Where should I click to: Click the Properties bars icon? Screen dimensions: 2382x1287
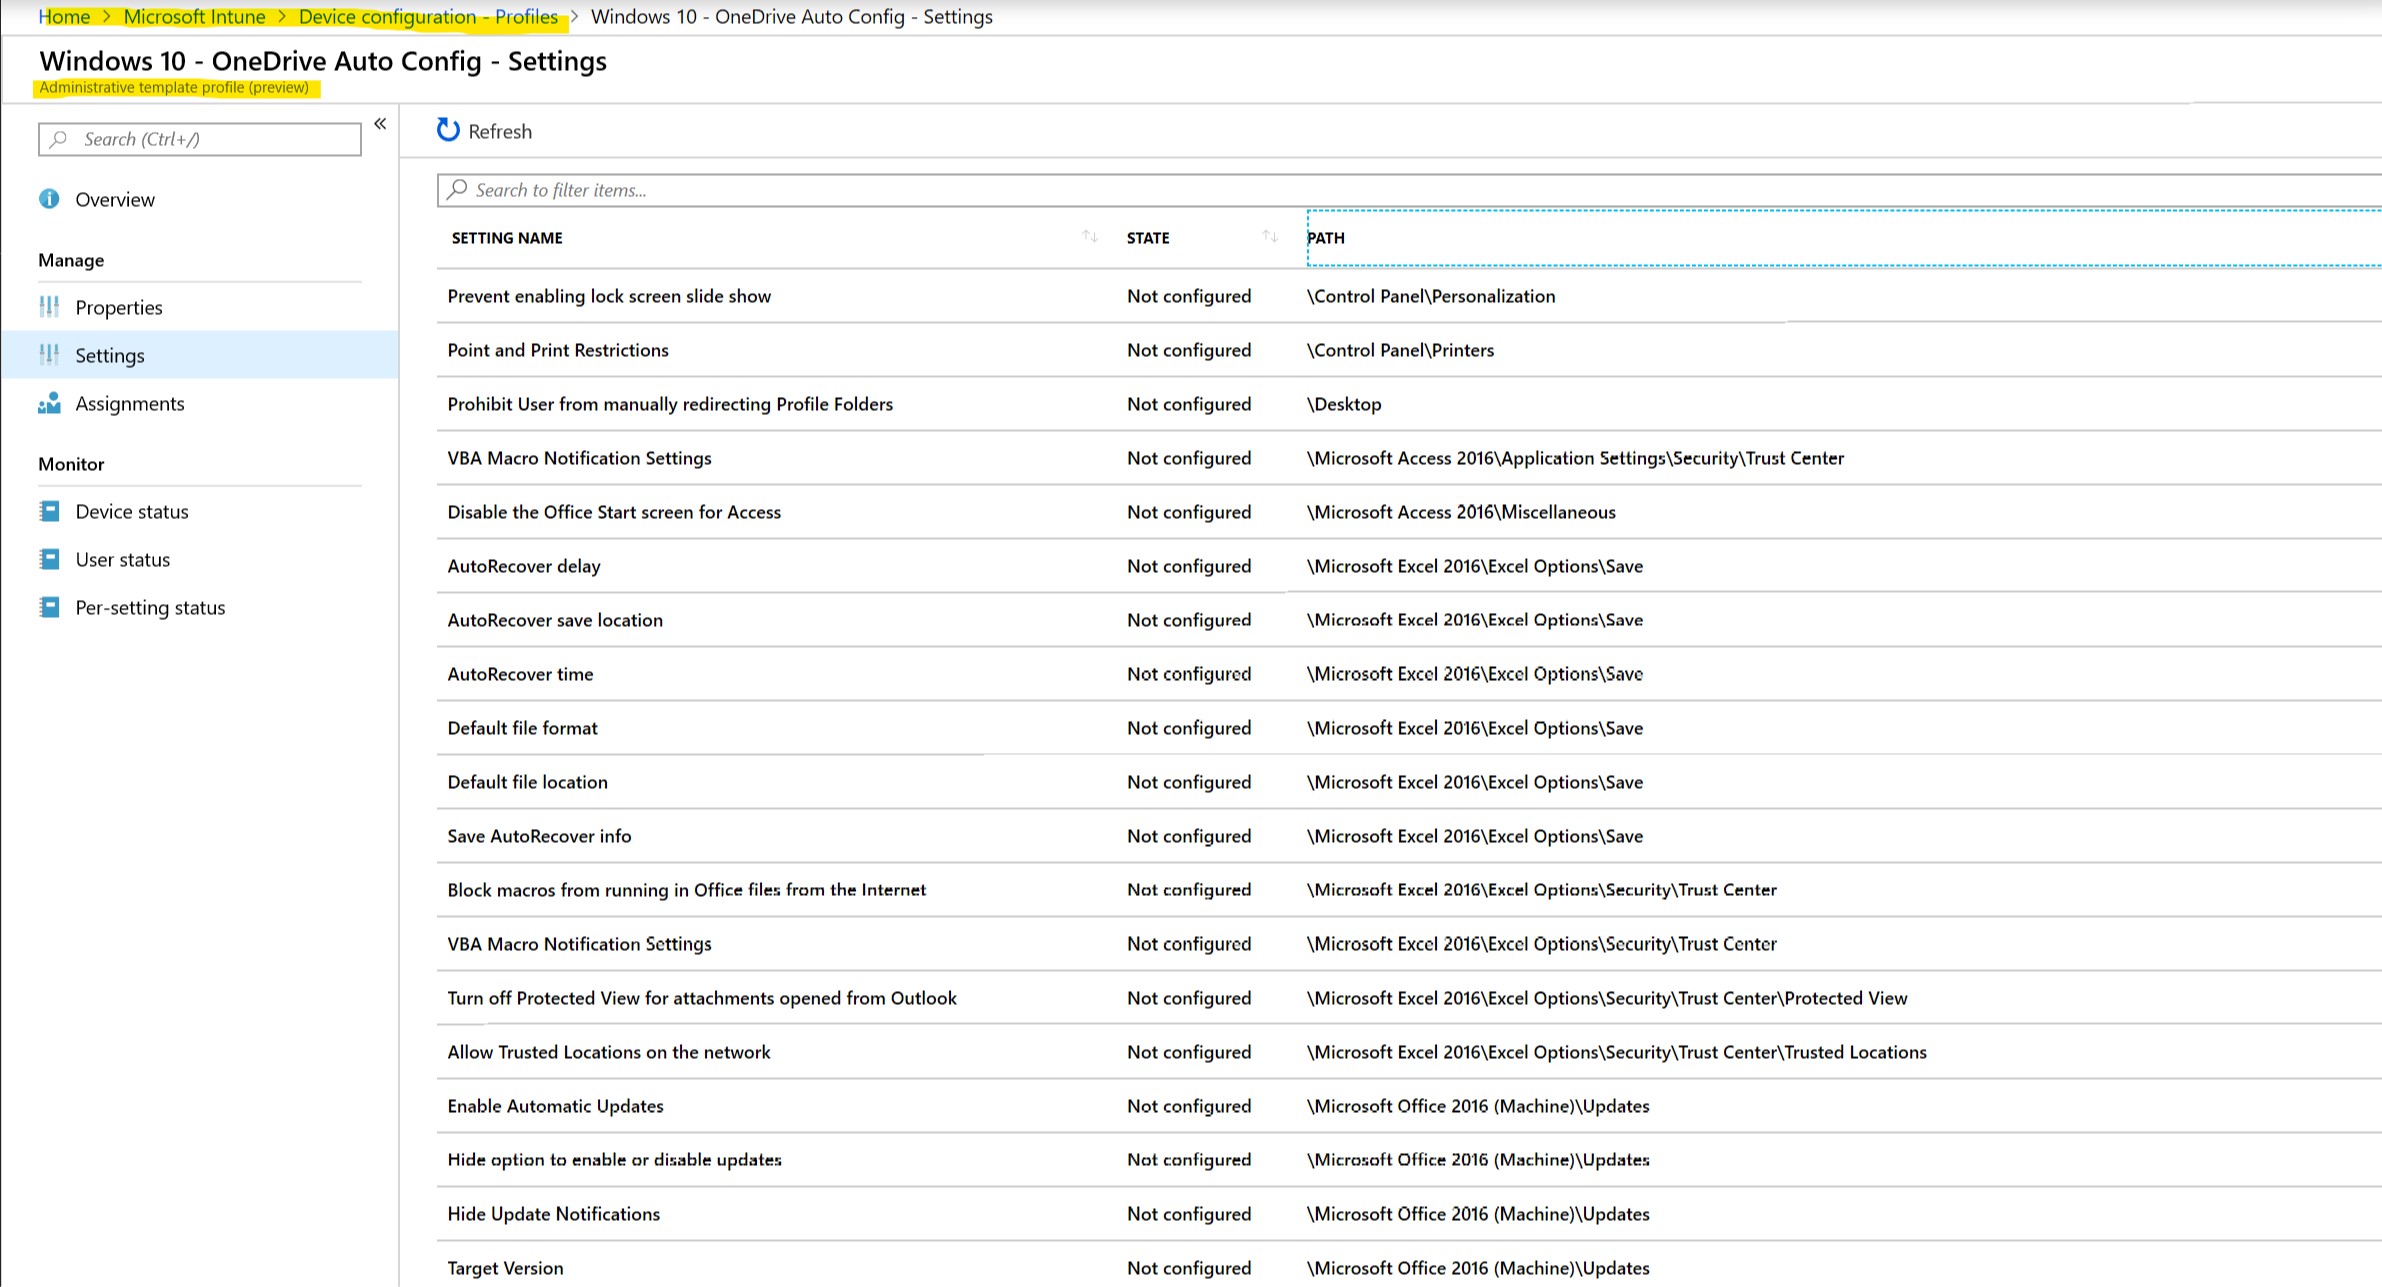[x=49, y=307]
